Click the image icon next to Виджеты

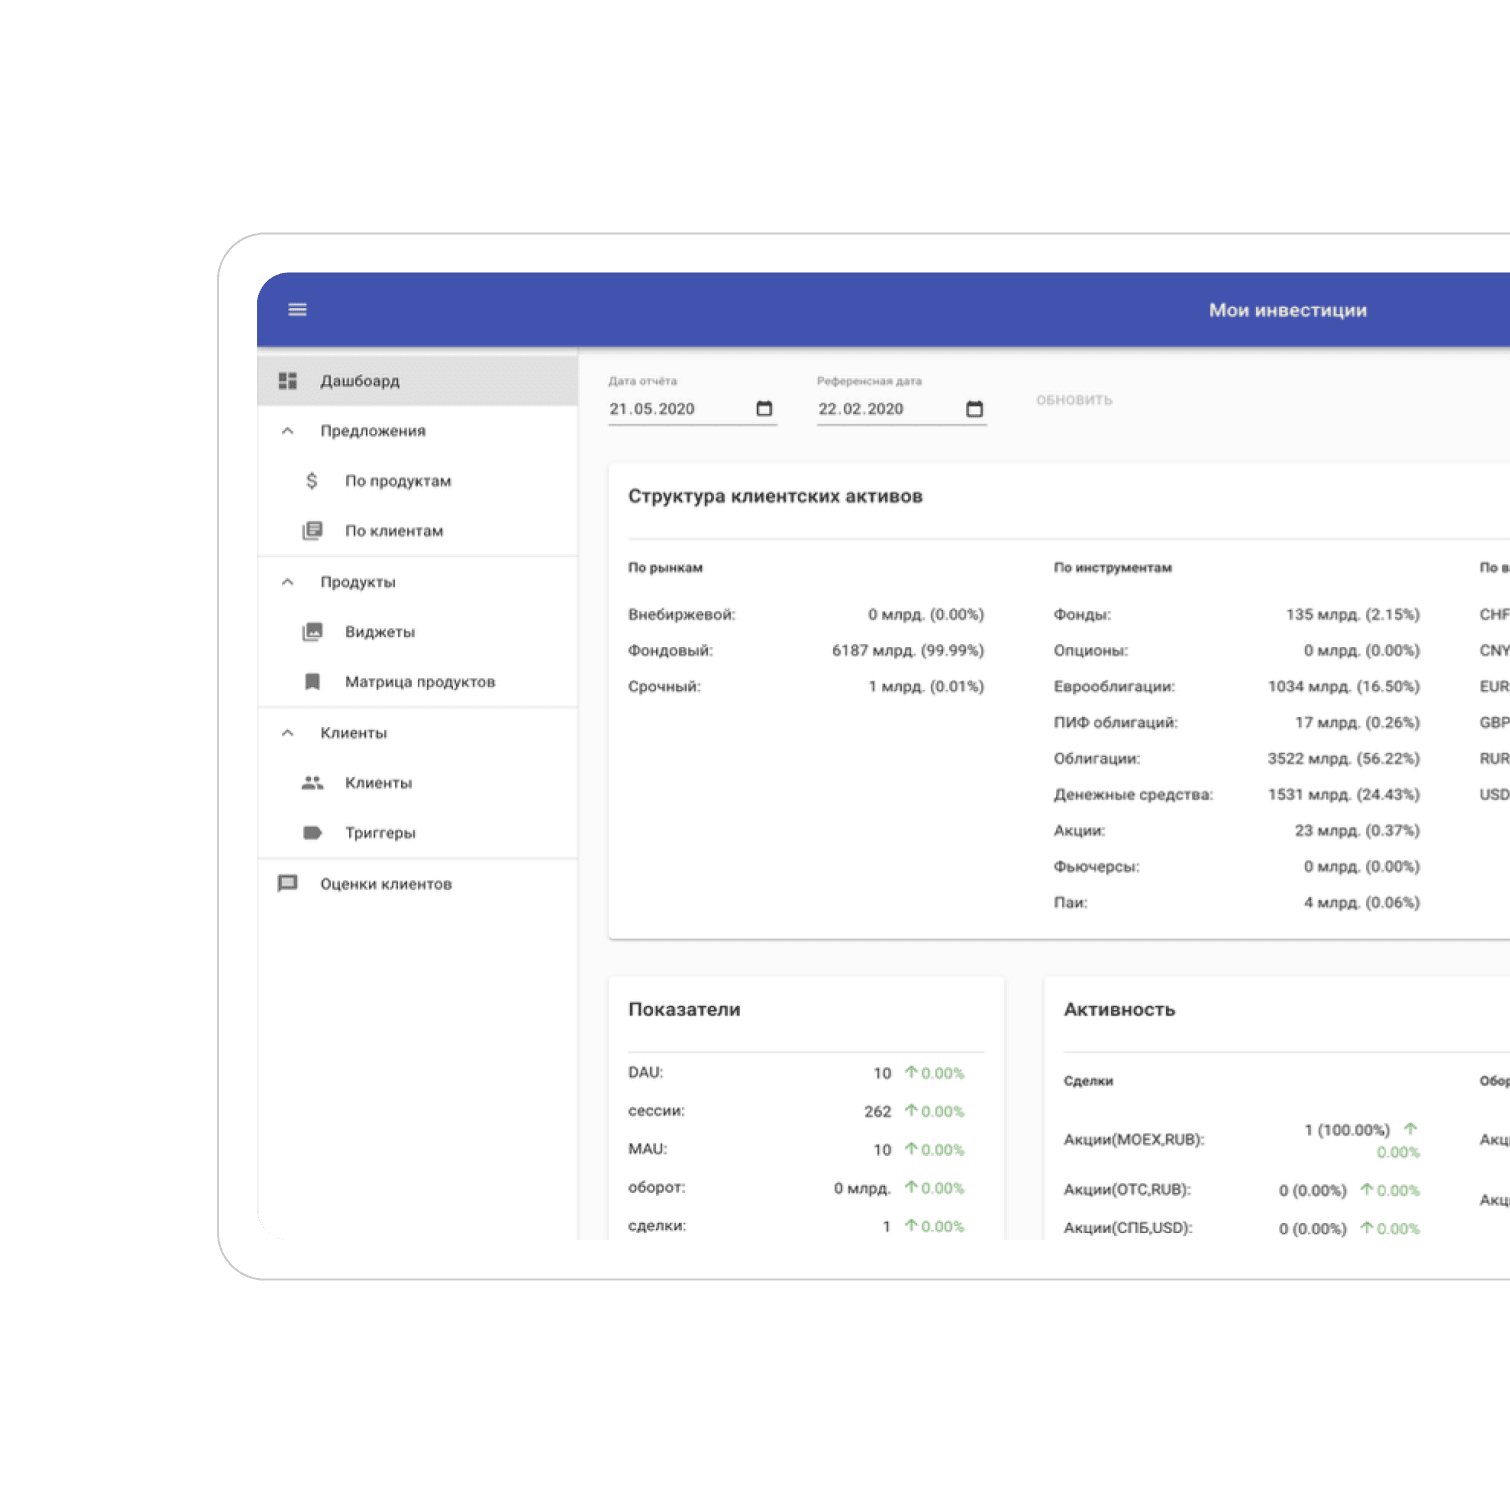(x=312, y=632)
